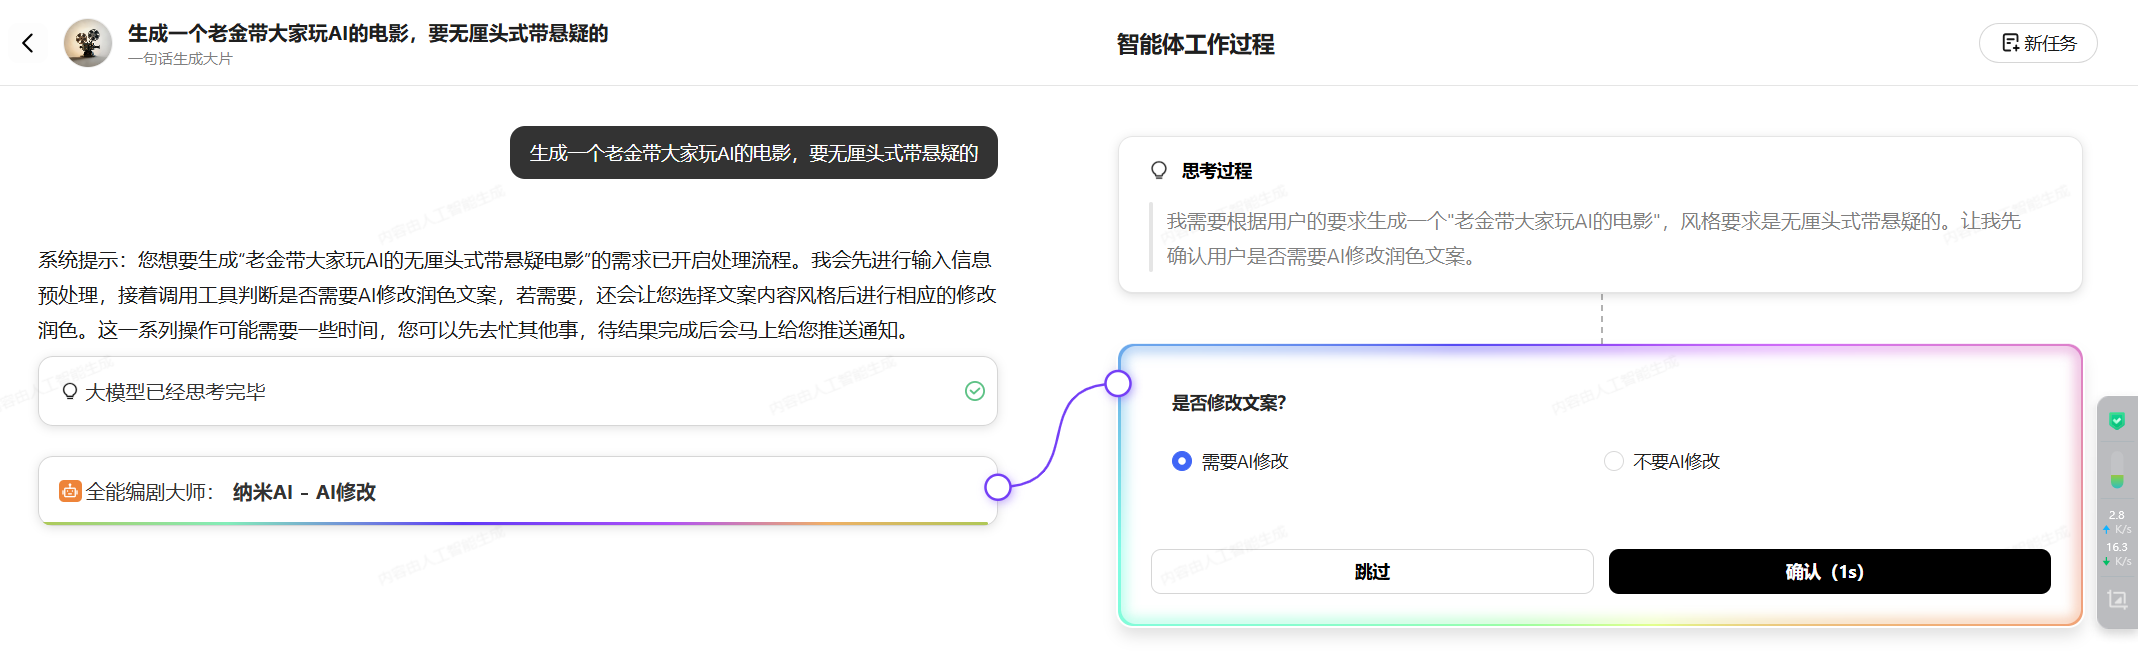Click the network speed indicator in side widget
The image size is (2138, 665).
coord(2117,538)
